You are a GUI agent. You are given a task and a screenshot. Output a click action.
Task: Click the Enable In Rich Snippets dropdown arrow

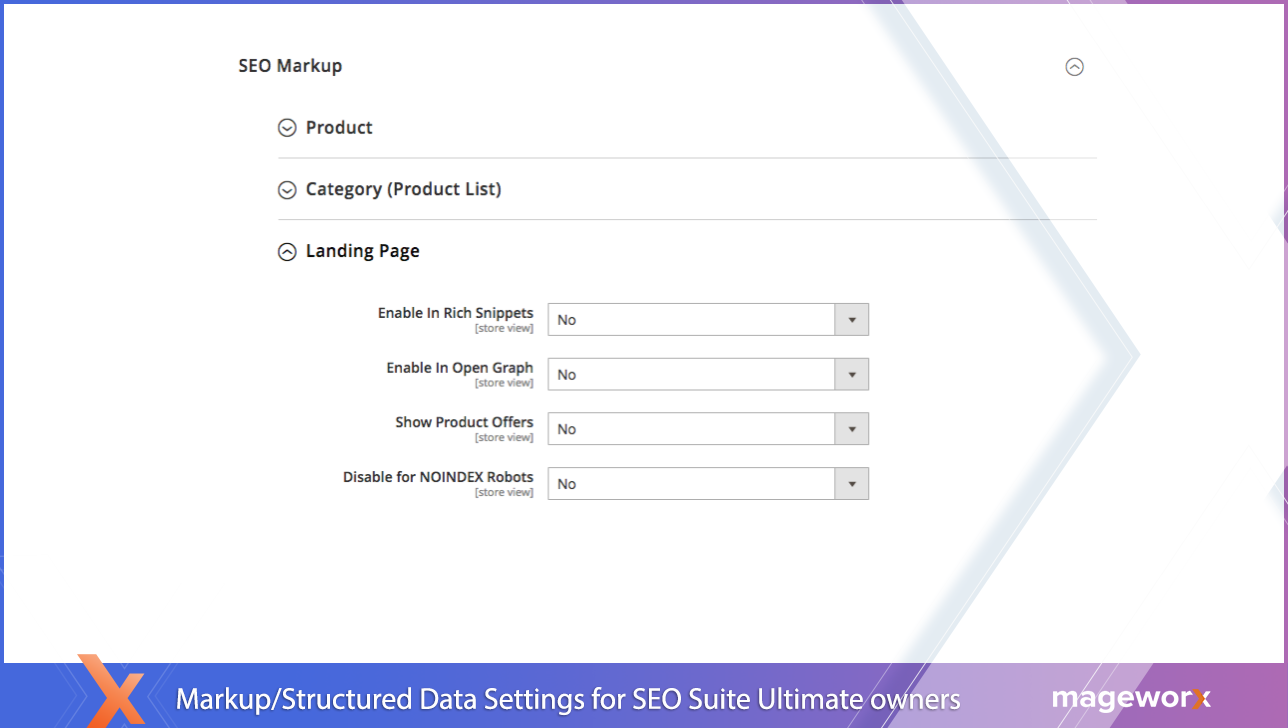tap(851, 320)
